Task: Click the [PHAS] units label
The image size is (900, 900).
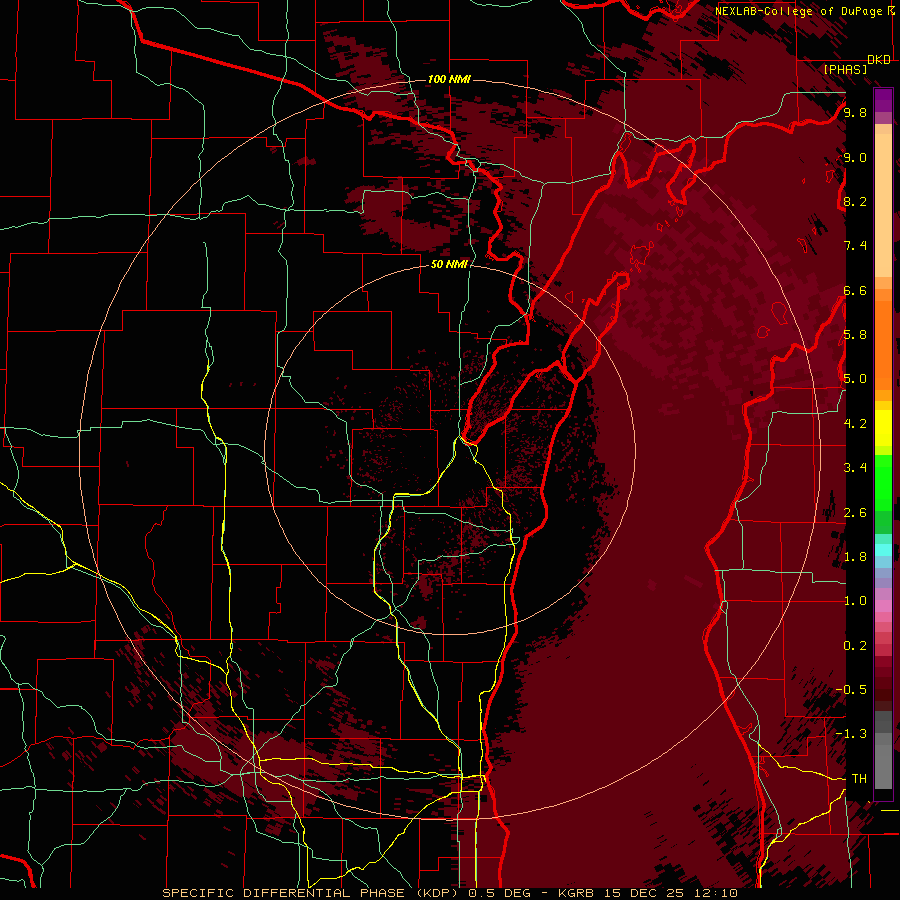Action: pyautogui.click(x=845, y=69)
